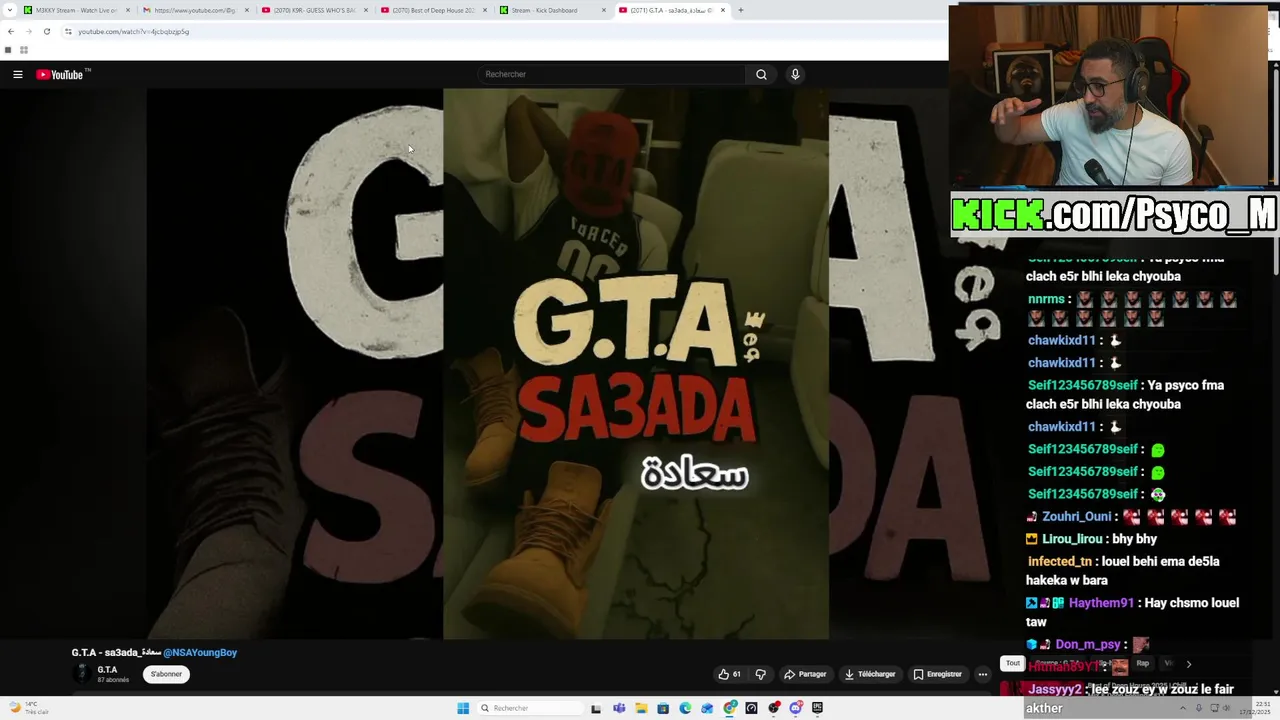Screen dimensions: 1280x720
Task: Click chat username Lirou_lirou
Action: click(1074, 539)
